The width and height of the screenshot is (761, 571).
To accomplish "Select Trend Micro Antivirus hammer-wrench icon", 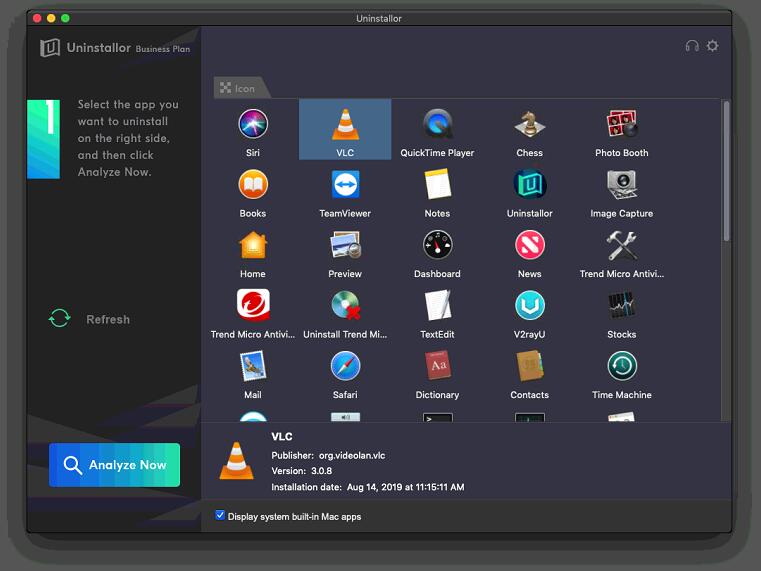I will pos(622,245).
